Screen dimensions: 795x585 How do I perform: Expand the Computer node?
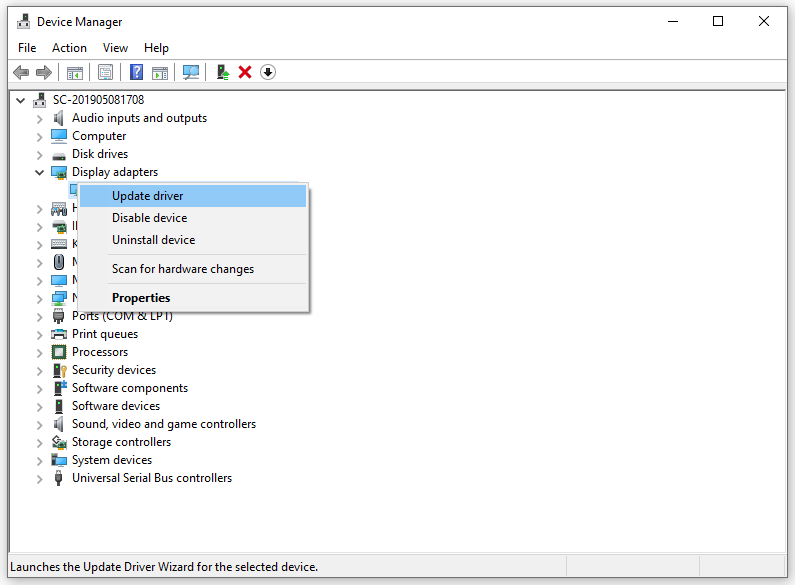coord(40,137)
